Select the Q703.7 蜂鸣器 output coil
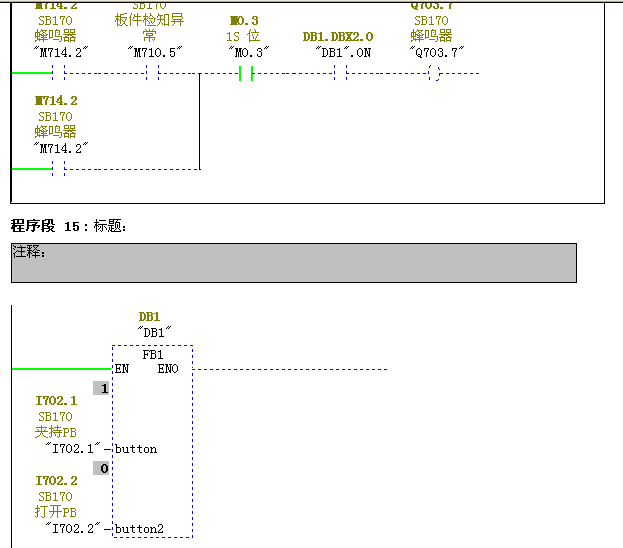 click(x=433, y=73)
